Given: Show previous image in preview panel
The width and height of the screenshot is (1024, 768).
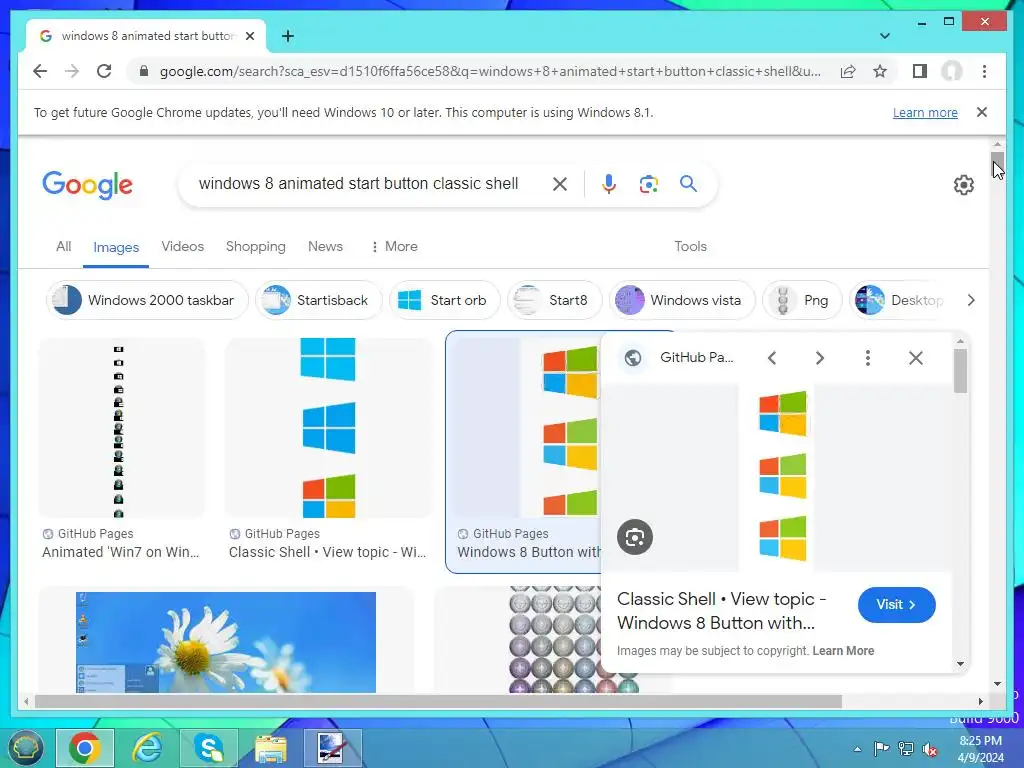Looking at the screenshot, I should tap(772, 358).
